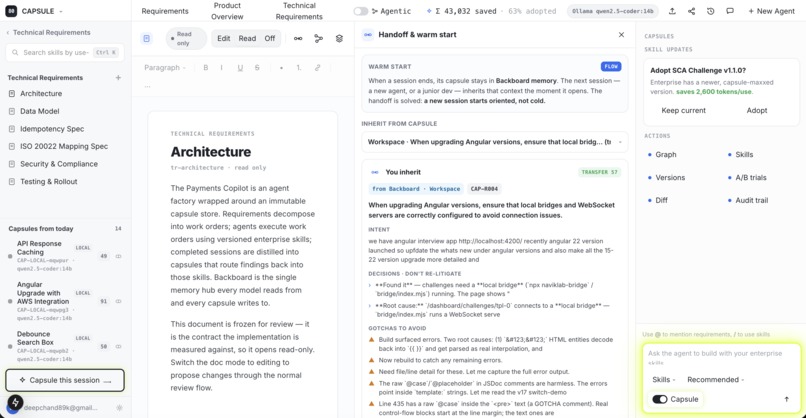Open the ISO 20022 Mapping Spec document

coord(66,147)
